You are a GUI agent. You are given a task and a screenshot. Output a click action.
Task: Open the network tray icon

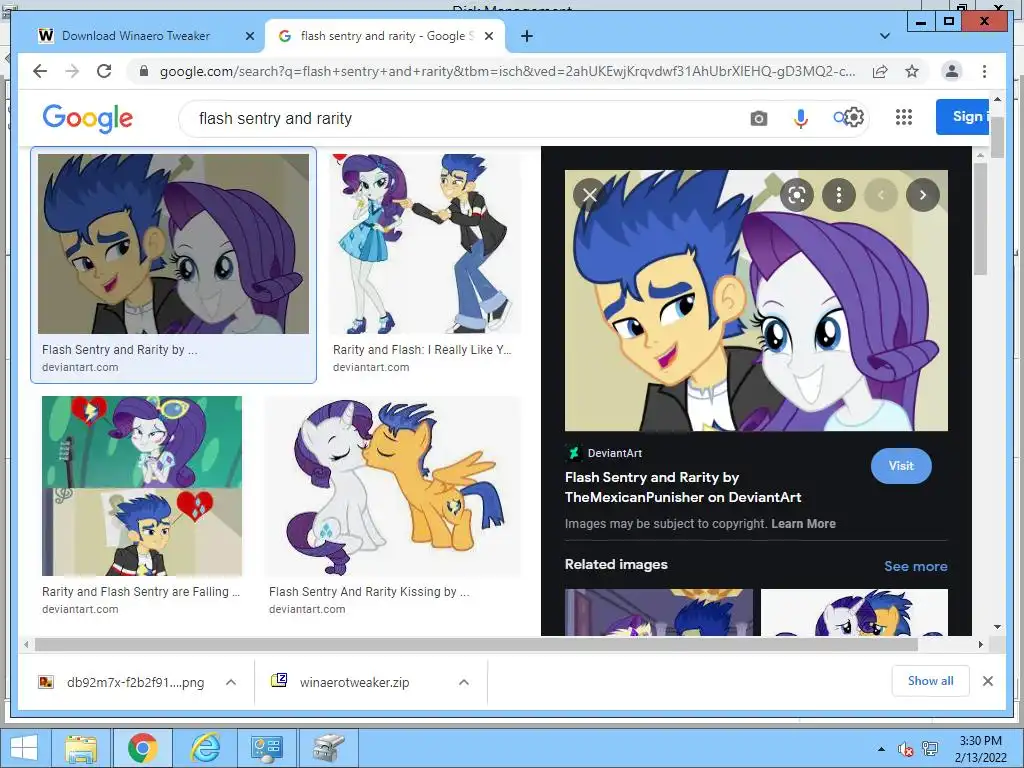click(930, 749)
